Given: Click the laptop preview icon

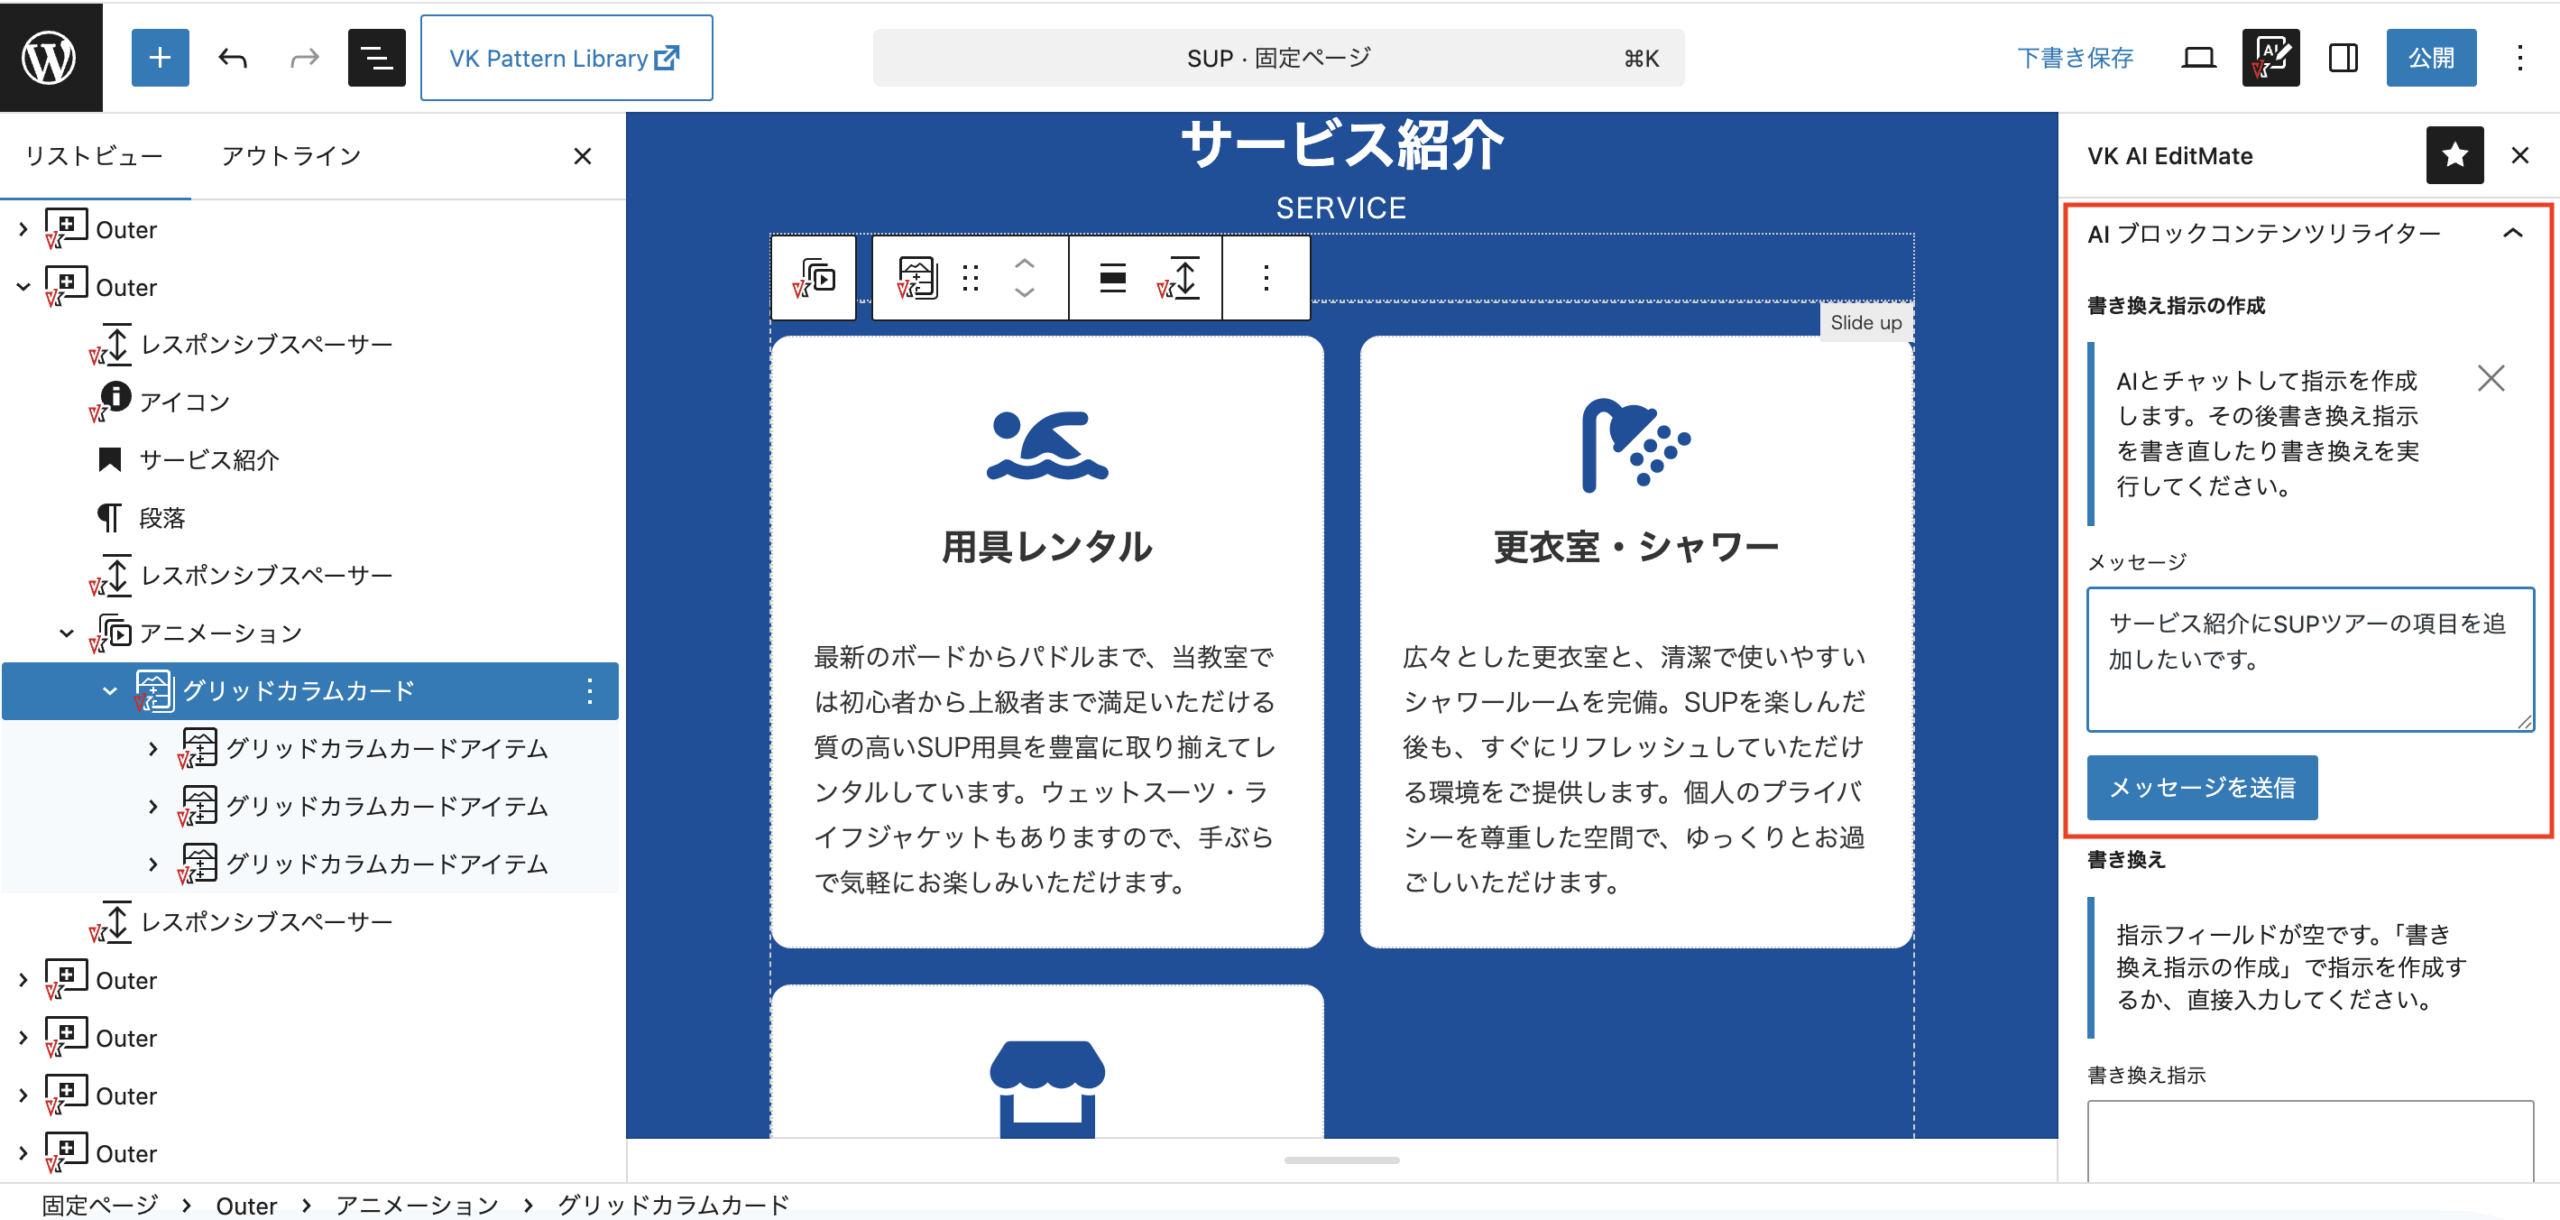Looking at the screenshot, I should [2198, 58].
